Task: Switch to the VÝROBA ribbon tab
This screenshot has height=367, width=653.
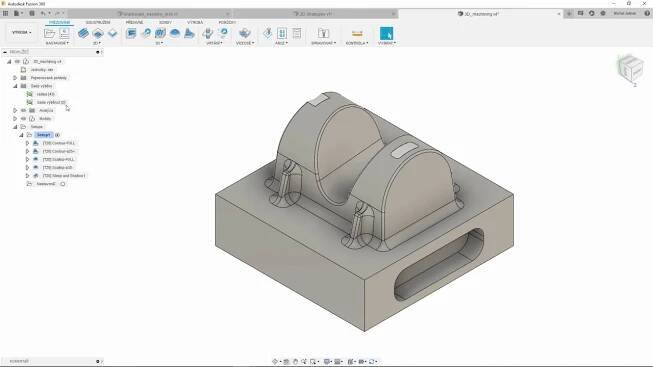Action: tap(195, 22)
